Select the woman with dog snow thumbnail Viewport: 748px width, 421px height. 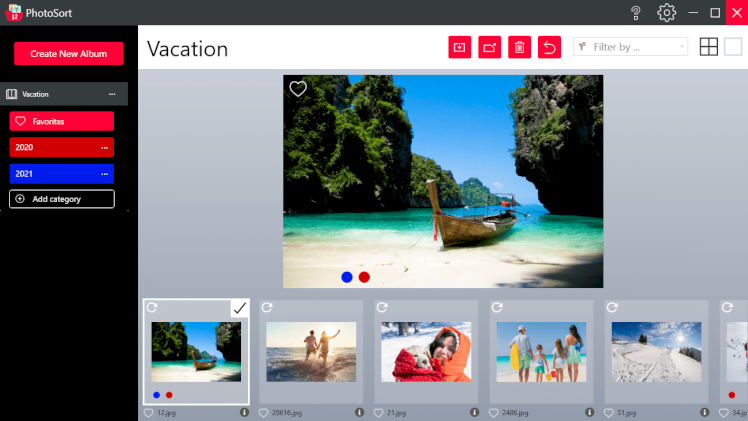click(x=426, y=352)
